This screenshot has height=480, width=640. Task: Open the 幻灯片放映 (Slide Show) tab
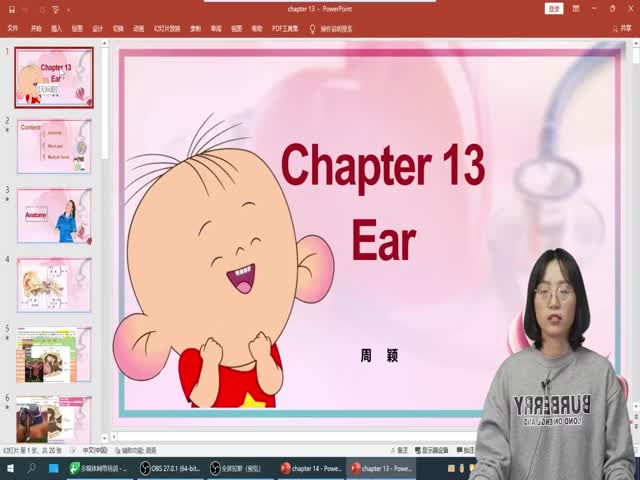(x=167, y=29)
